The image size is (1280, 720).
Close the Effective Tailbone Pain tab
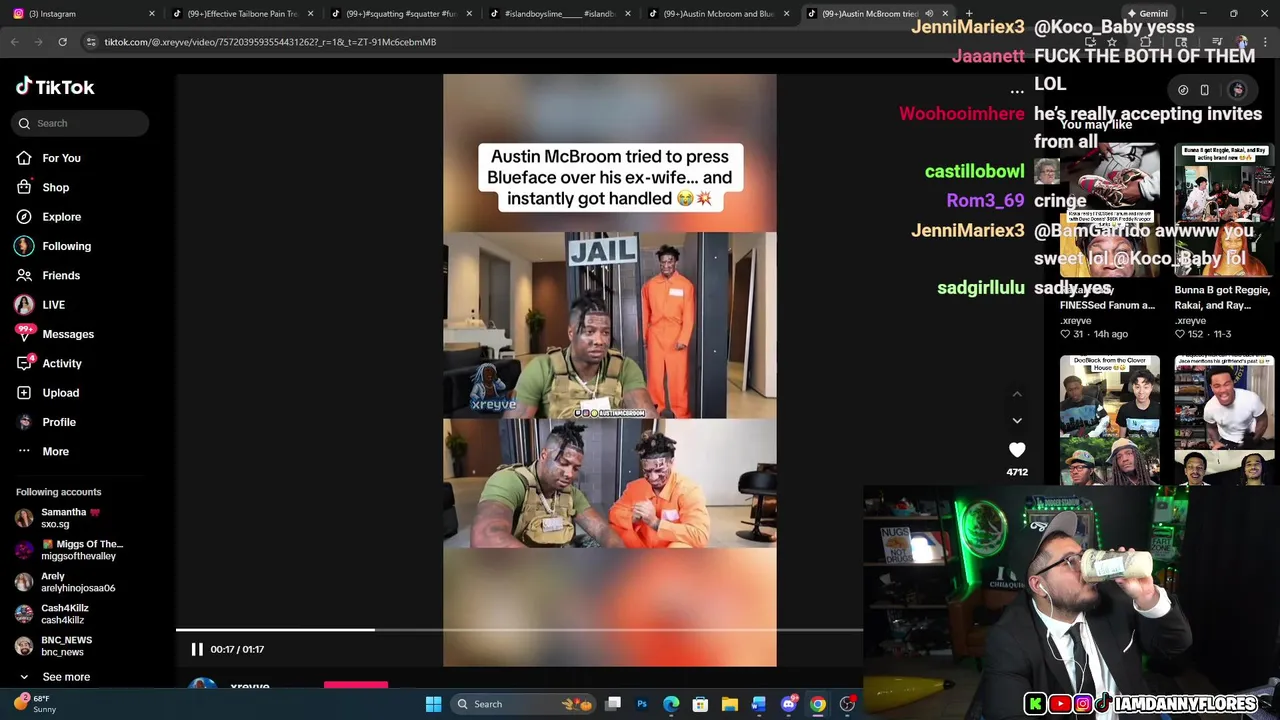click(x=311, y=13)
